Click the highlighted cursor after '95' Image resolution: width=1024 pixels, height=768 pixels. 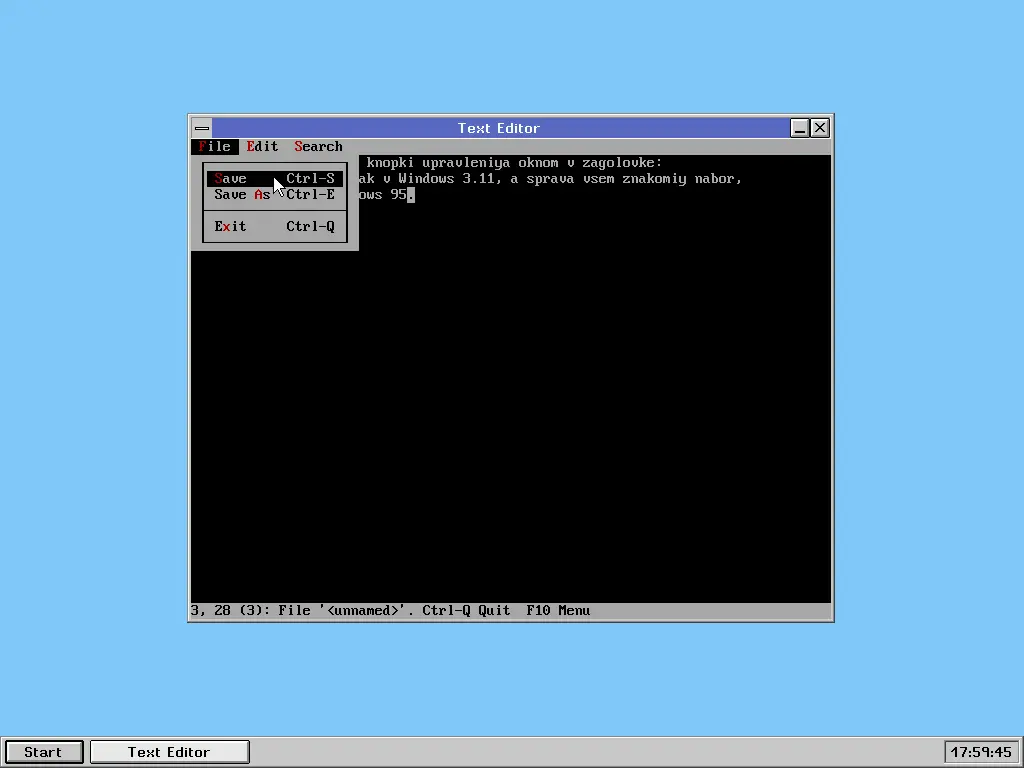pos(411,195)
